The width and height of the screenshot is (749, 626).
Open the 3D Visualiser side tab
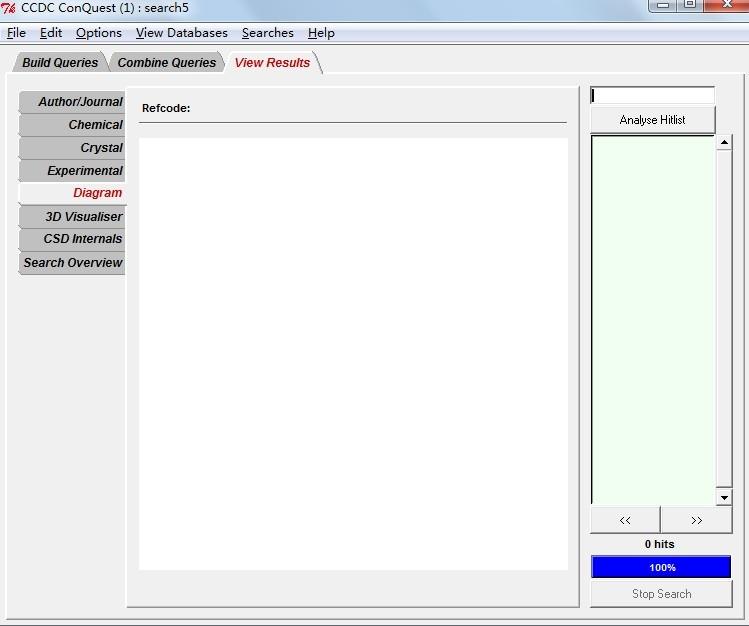click(73, 216)
